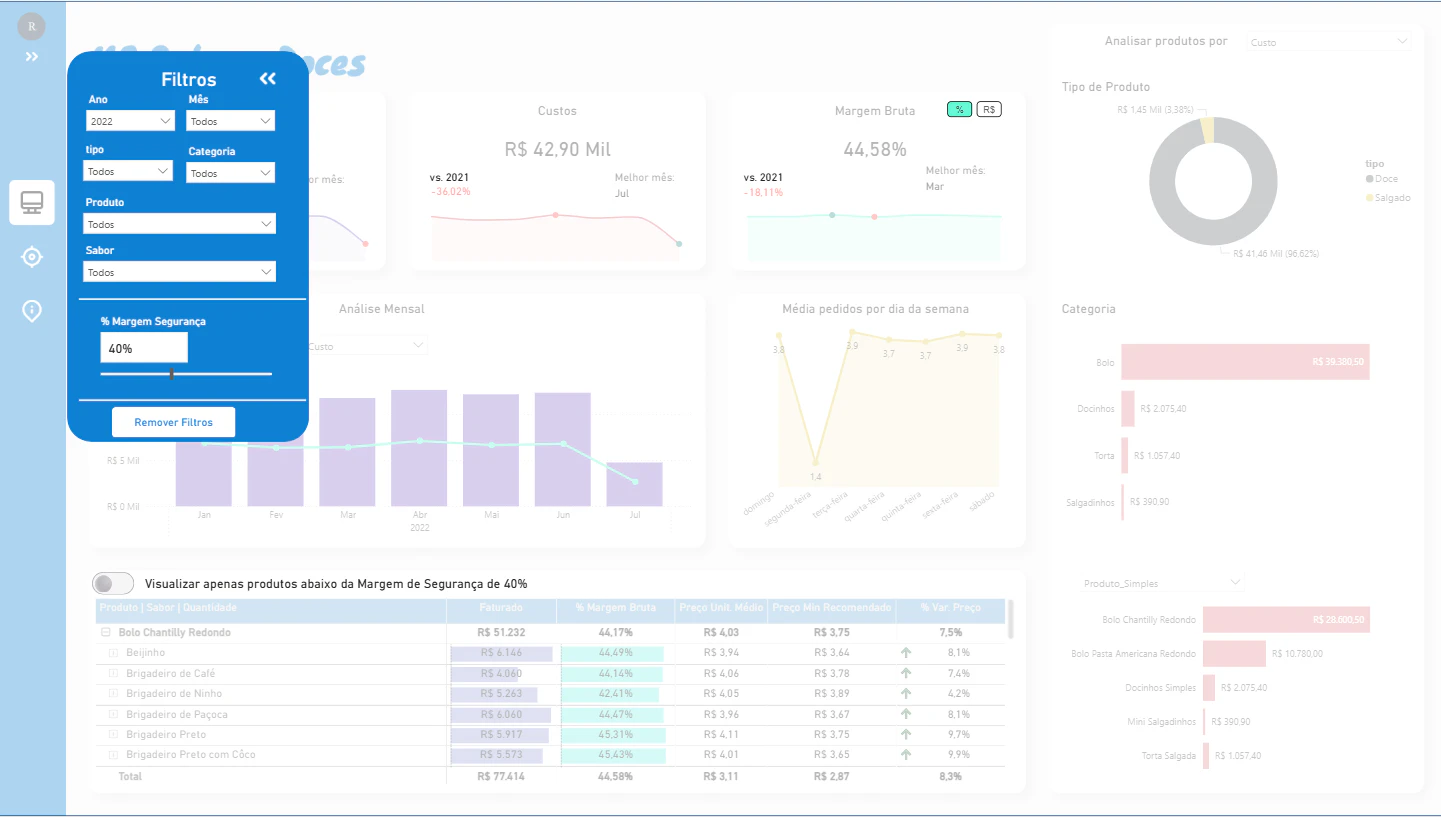Open Analisar produtos por dropdown
1441x817 pixels.
pos(1328,42)
